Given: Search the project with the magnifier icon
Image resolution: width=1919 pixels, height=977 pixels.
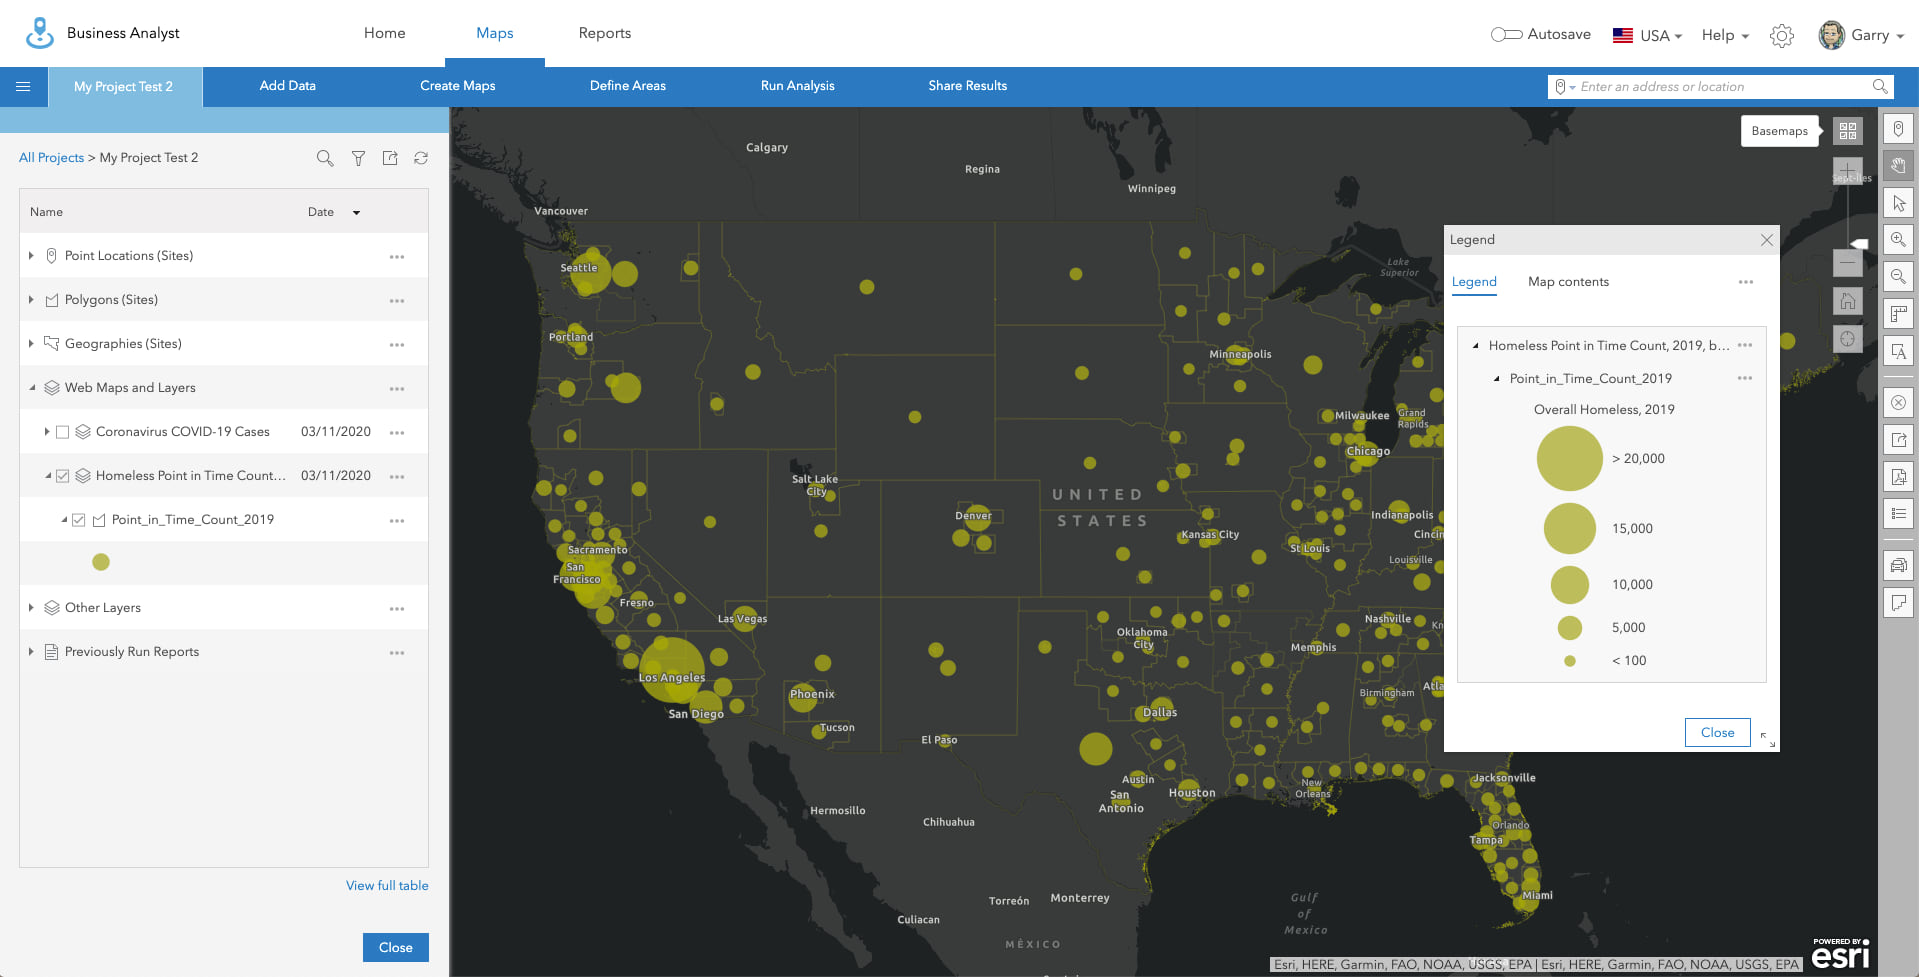Looking at the screenshot, I should 325,158.
